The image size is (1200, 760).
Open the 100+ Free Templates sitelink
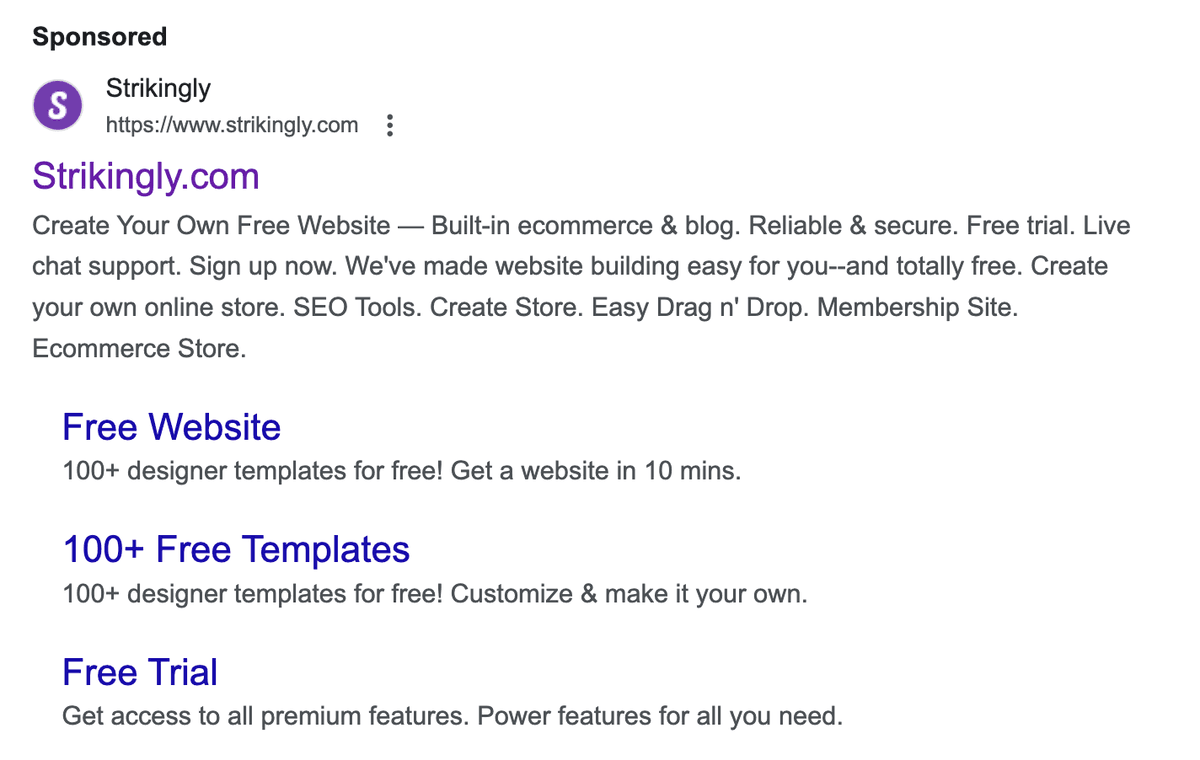click(236, 549)
